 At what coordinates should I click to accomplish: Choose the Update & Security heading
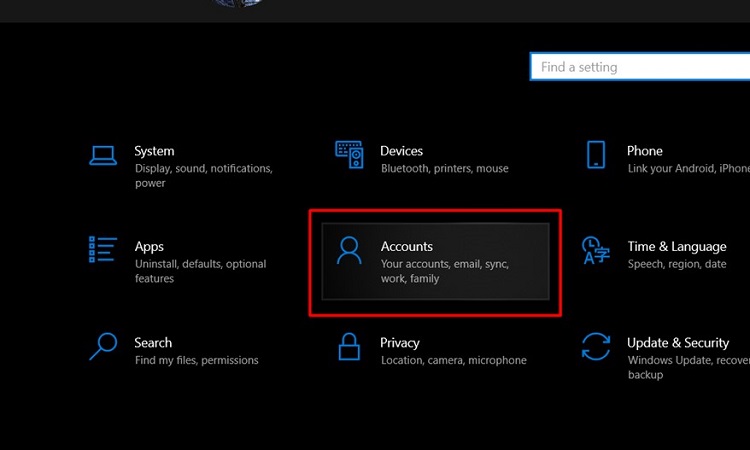pos(678,343)
